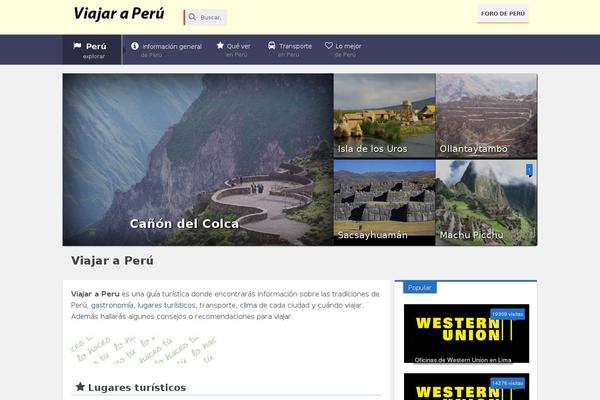Click the bus icon for Transporte
Image resolution: width=600 pixels, height=400 pixels.
[x=271, y=46]
